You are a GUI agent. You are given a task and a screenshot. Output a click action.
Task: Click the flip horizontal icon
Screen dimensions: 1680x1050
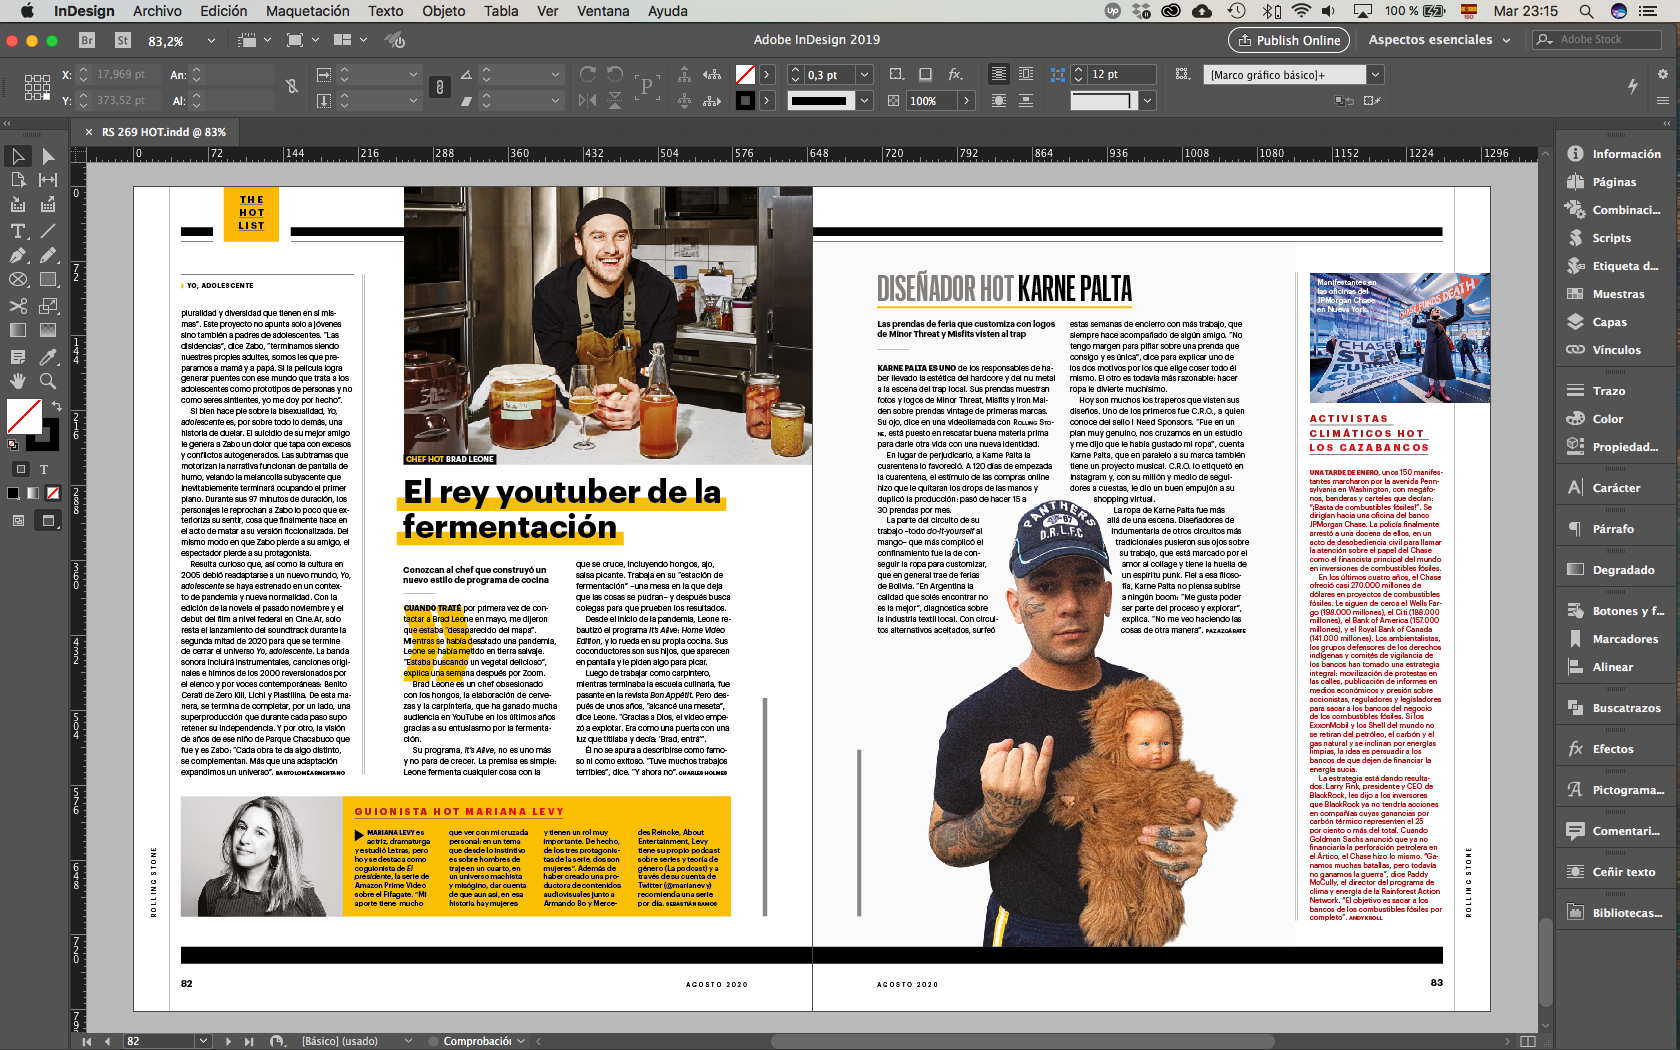588,100
